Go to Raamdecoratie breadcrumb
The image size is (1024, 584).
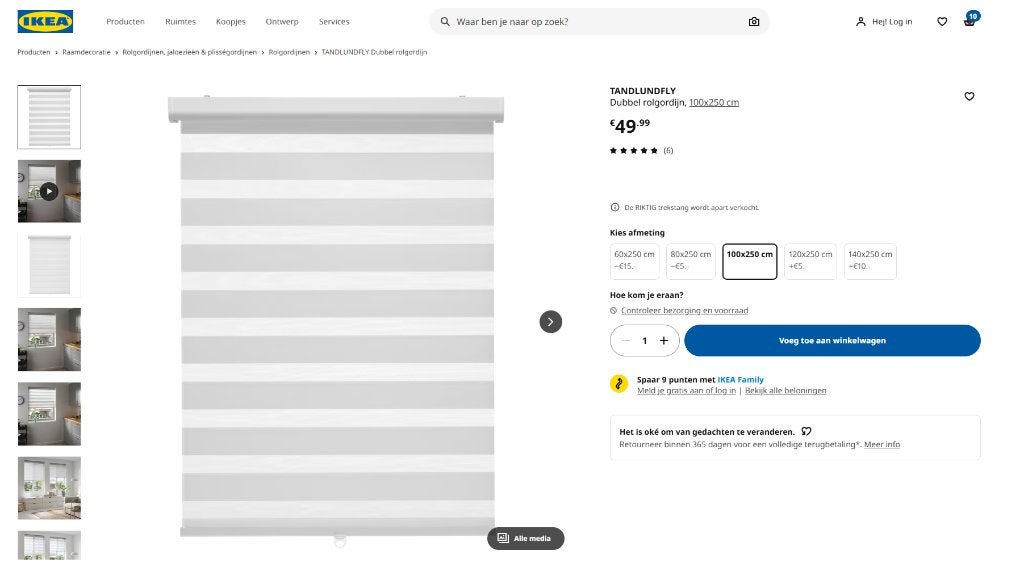tap(86, 52)
